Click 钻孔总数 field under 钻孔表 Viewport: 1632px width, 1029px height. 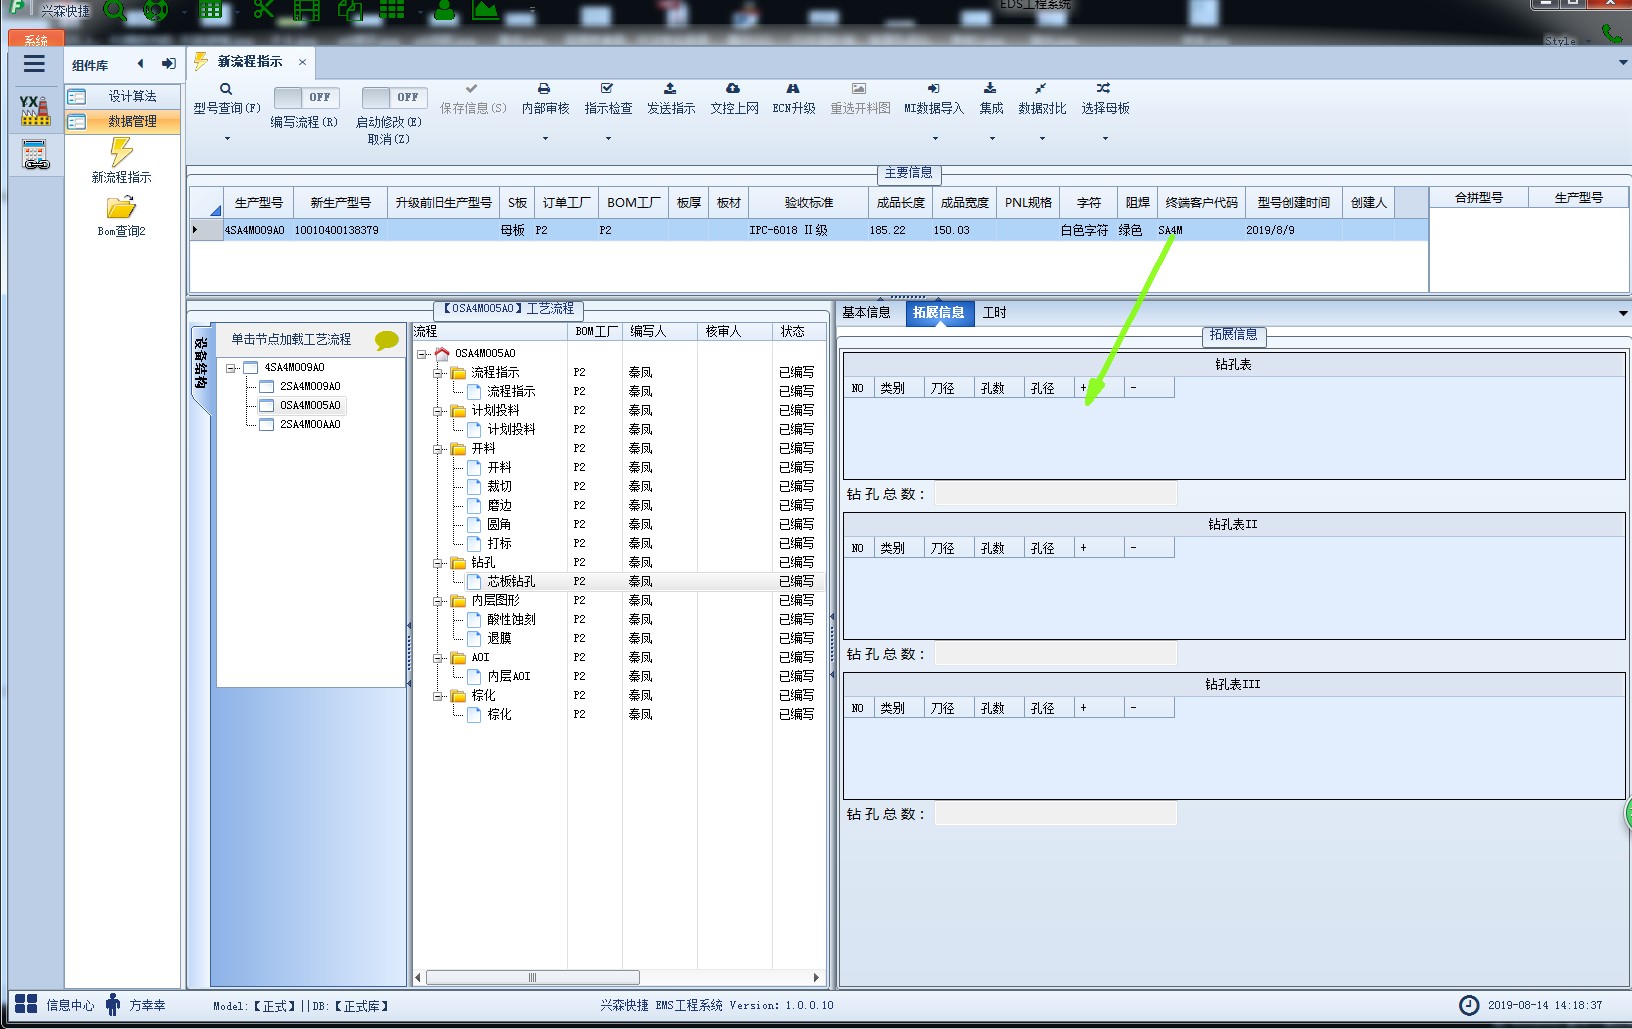(x=1056, y=494)
